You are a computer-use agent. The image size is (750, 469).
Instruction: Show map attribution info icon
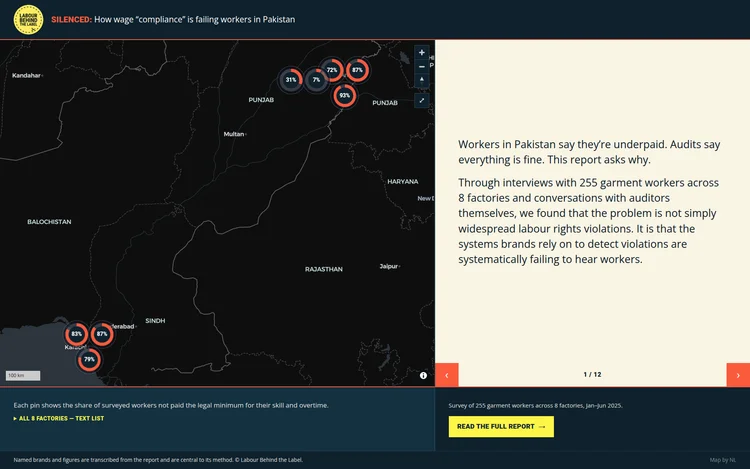(423, 375)
